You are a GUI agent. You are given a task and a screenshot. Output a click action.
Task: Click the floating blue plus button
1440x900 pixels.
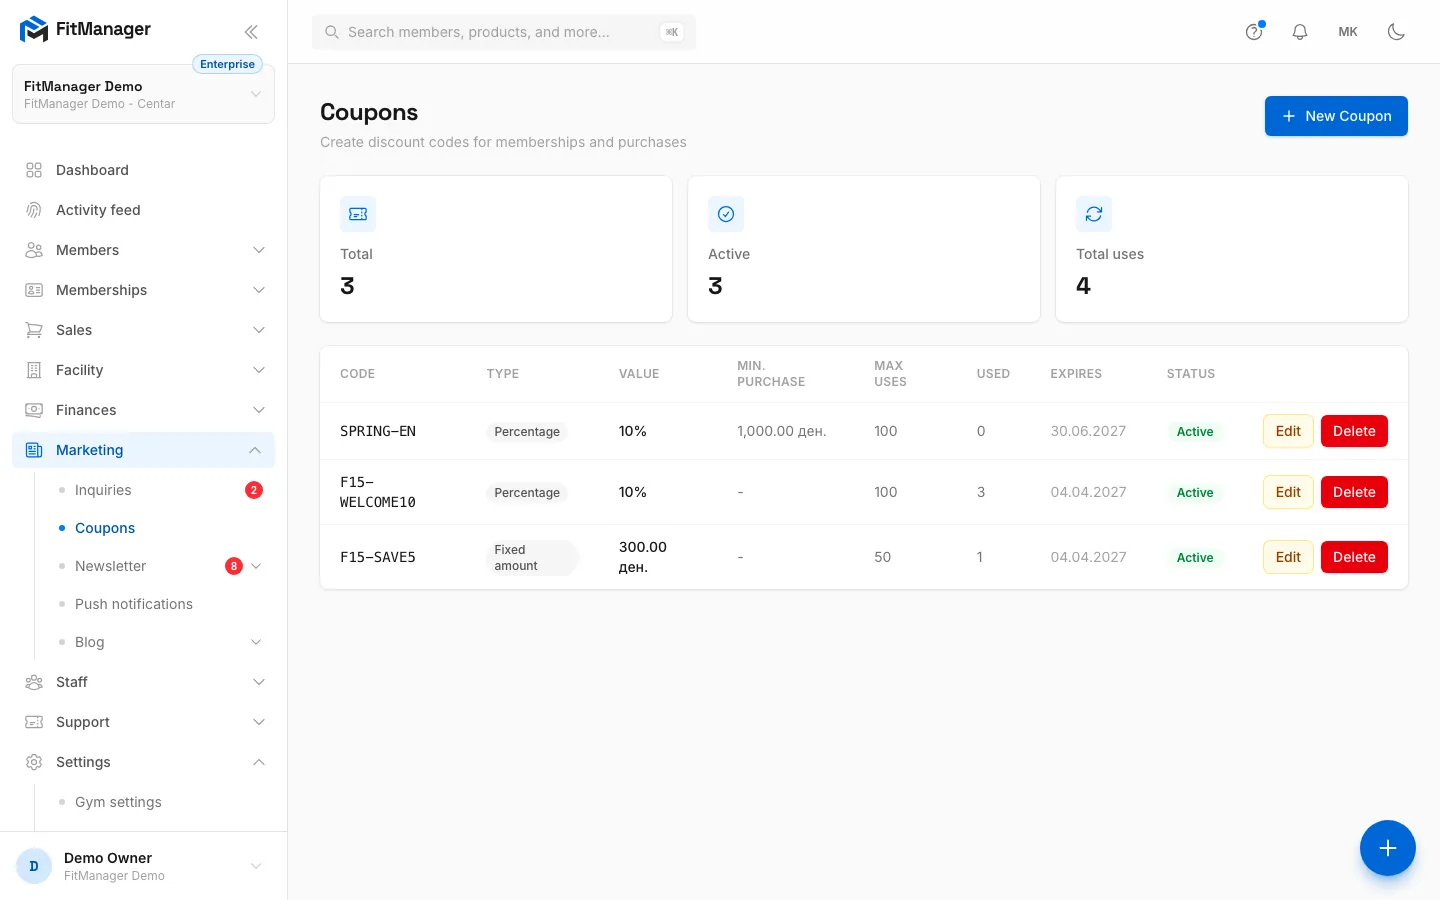tap(1388, 848)
